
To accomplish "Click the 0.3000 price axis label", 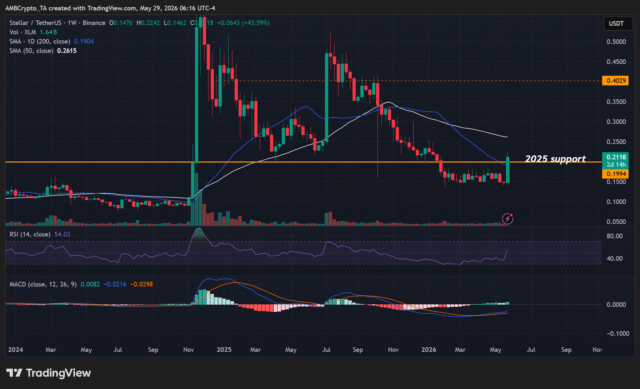I will (616, 122).
